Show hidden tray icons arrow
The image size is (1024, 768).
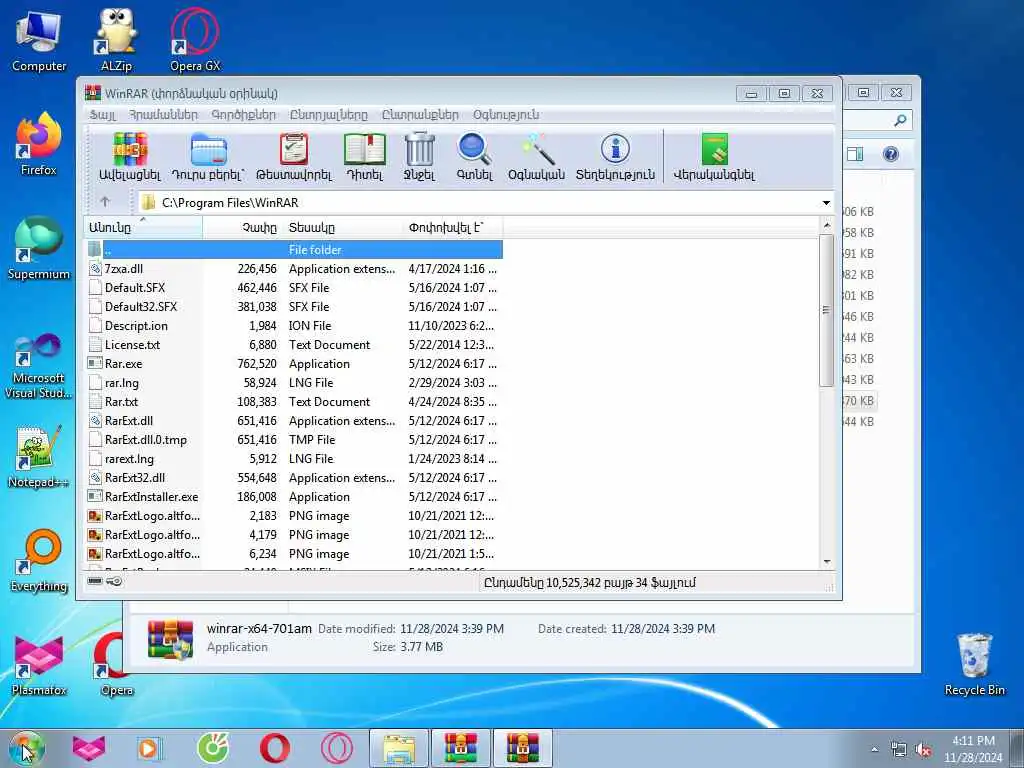(874, 750)
